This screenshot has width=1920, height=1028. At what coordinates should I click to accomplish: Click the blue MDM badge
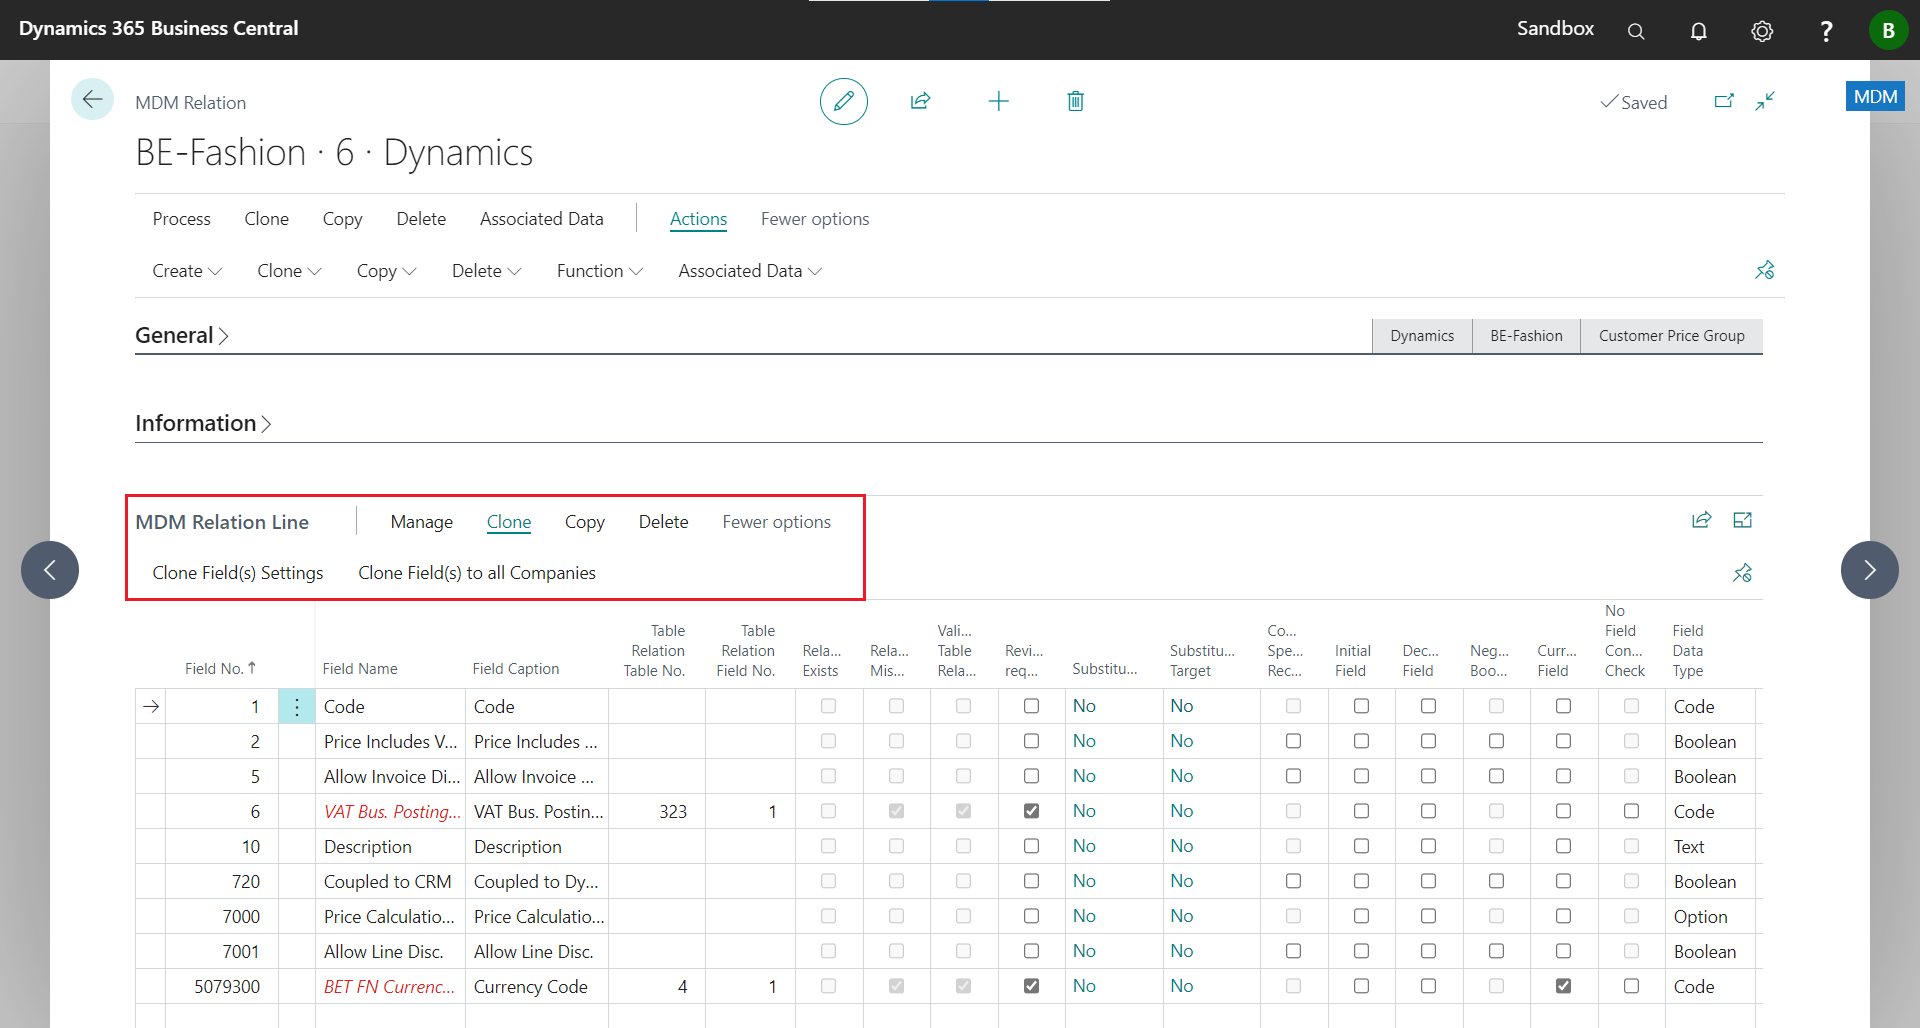[x=1875, y=97]
